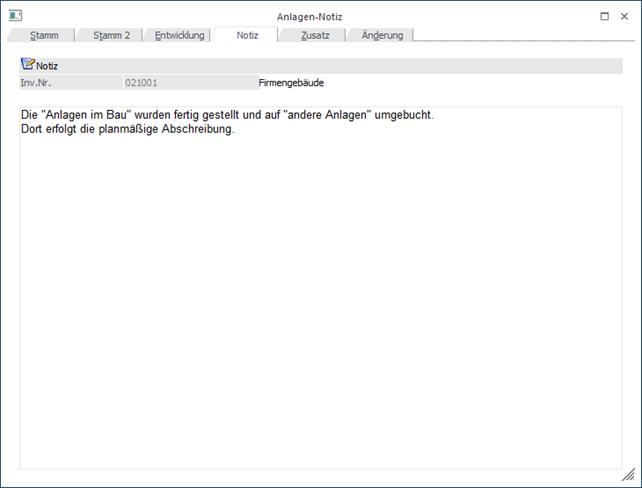Go to the Entwicklung tab
Image resolution: width=642 pixels, height=488 pixels.
click(179, 35)
